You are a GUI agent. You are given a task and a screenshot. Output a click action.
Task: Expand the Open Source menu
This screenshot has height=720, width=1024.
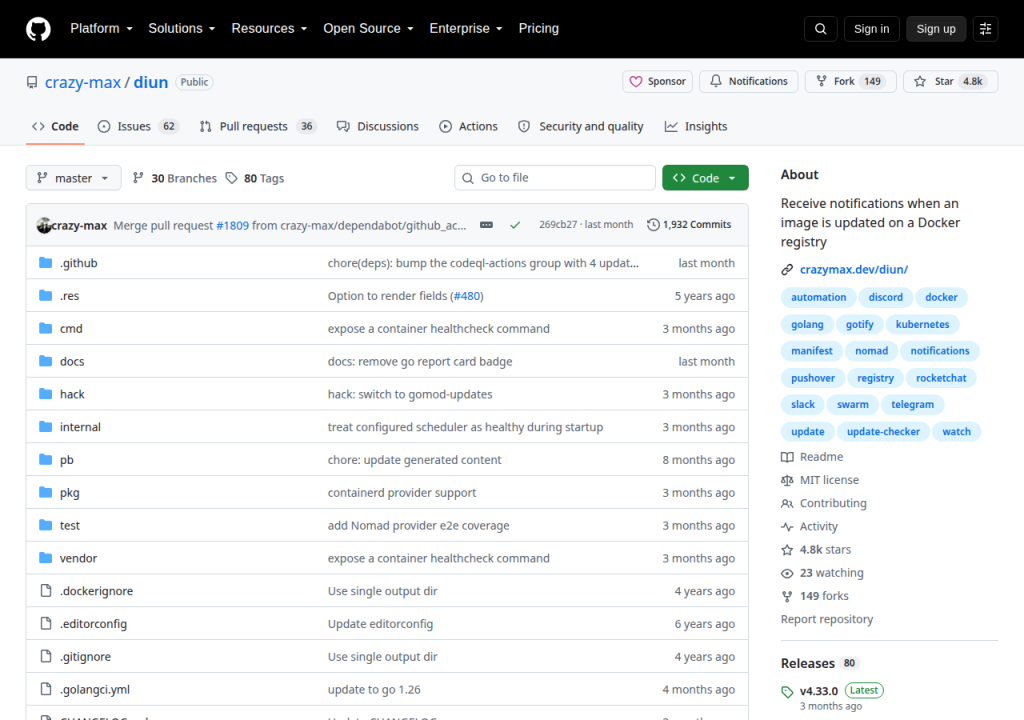pos(368,29)
